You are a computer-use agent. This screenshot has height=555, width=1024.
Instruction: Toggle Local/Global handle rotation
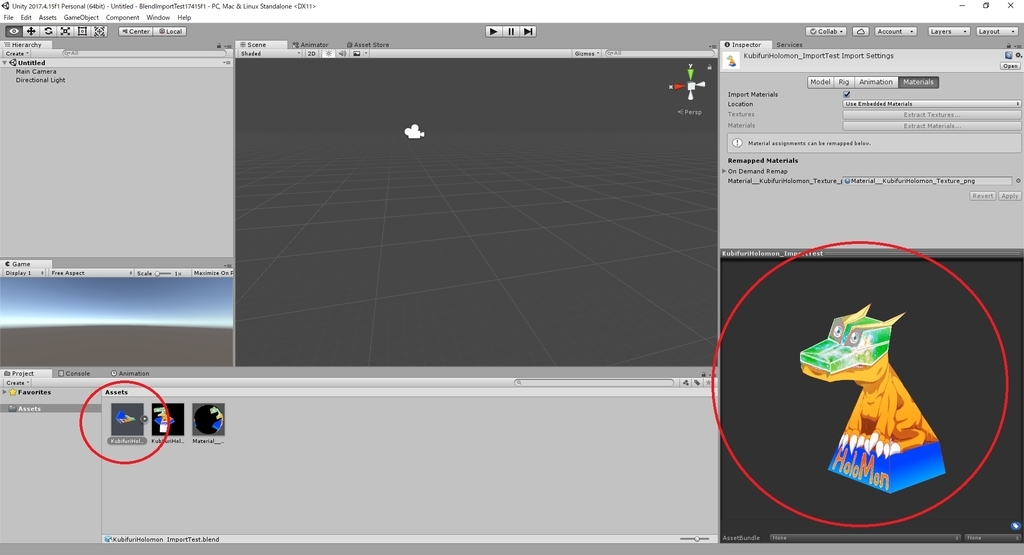[x=170, y=31]
